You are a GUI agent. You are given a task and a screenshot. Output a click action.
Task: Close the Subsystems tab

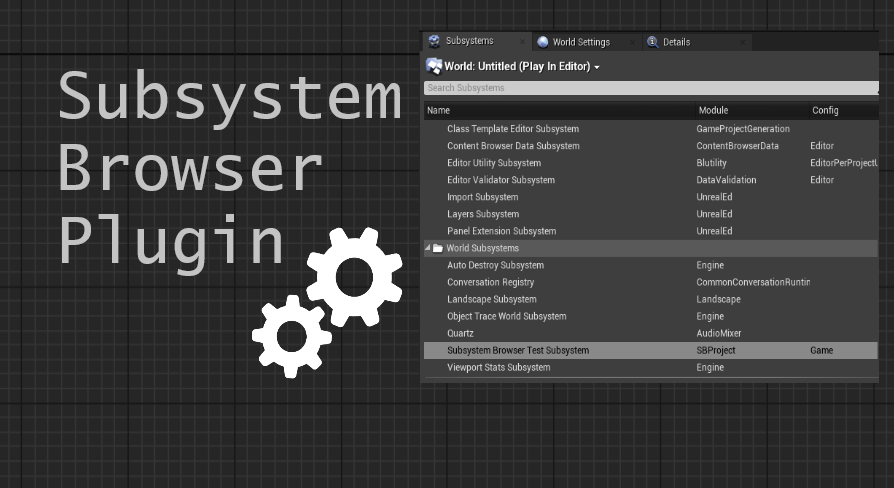(522, 42)
